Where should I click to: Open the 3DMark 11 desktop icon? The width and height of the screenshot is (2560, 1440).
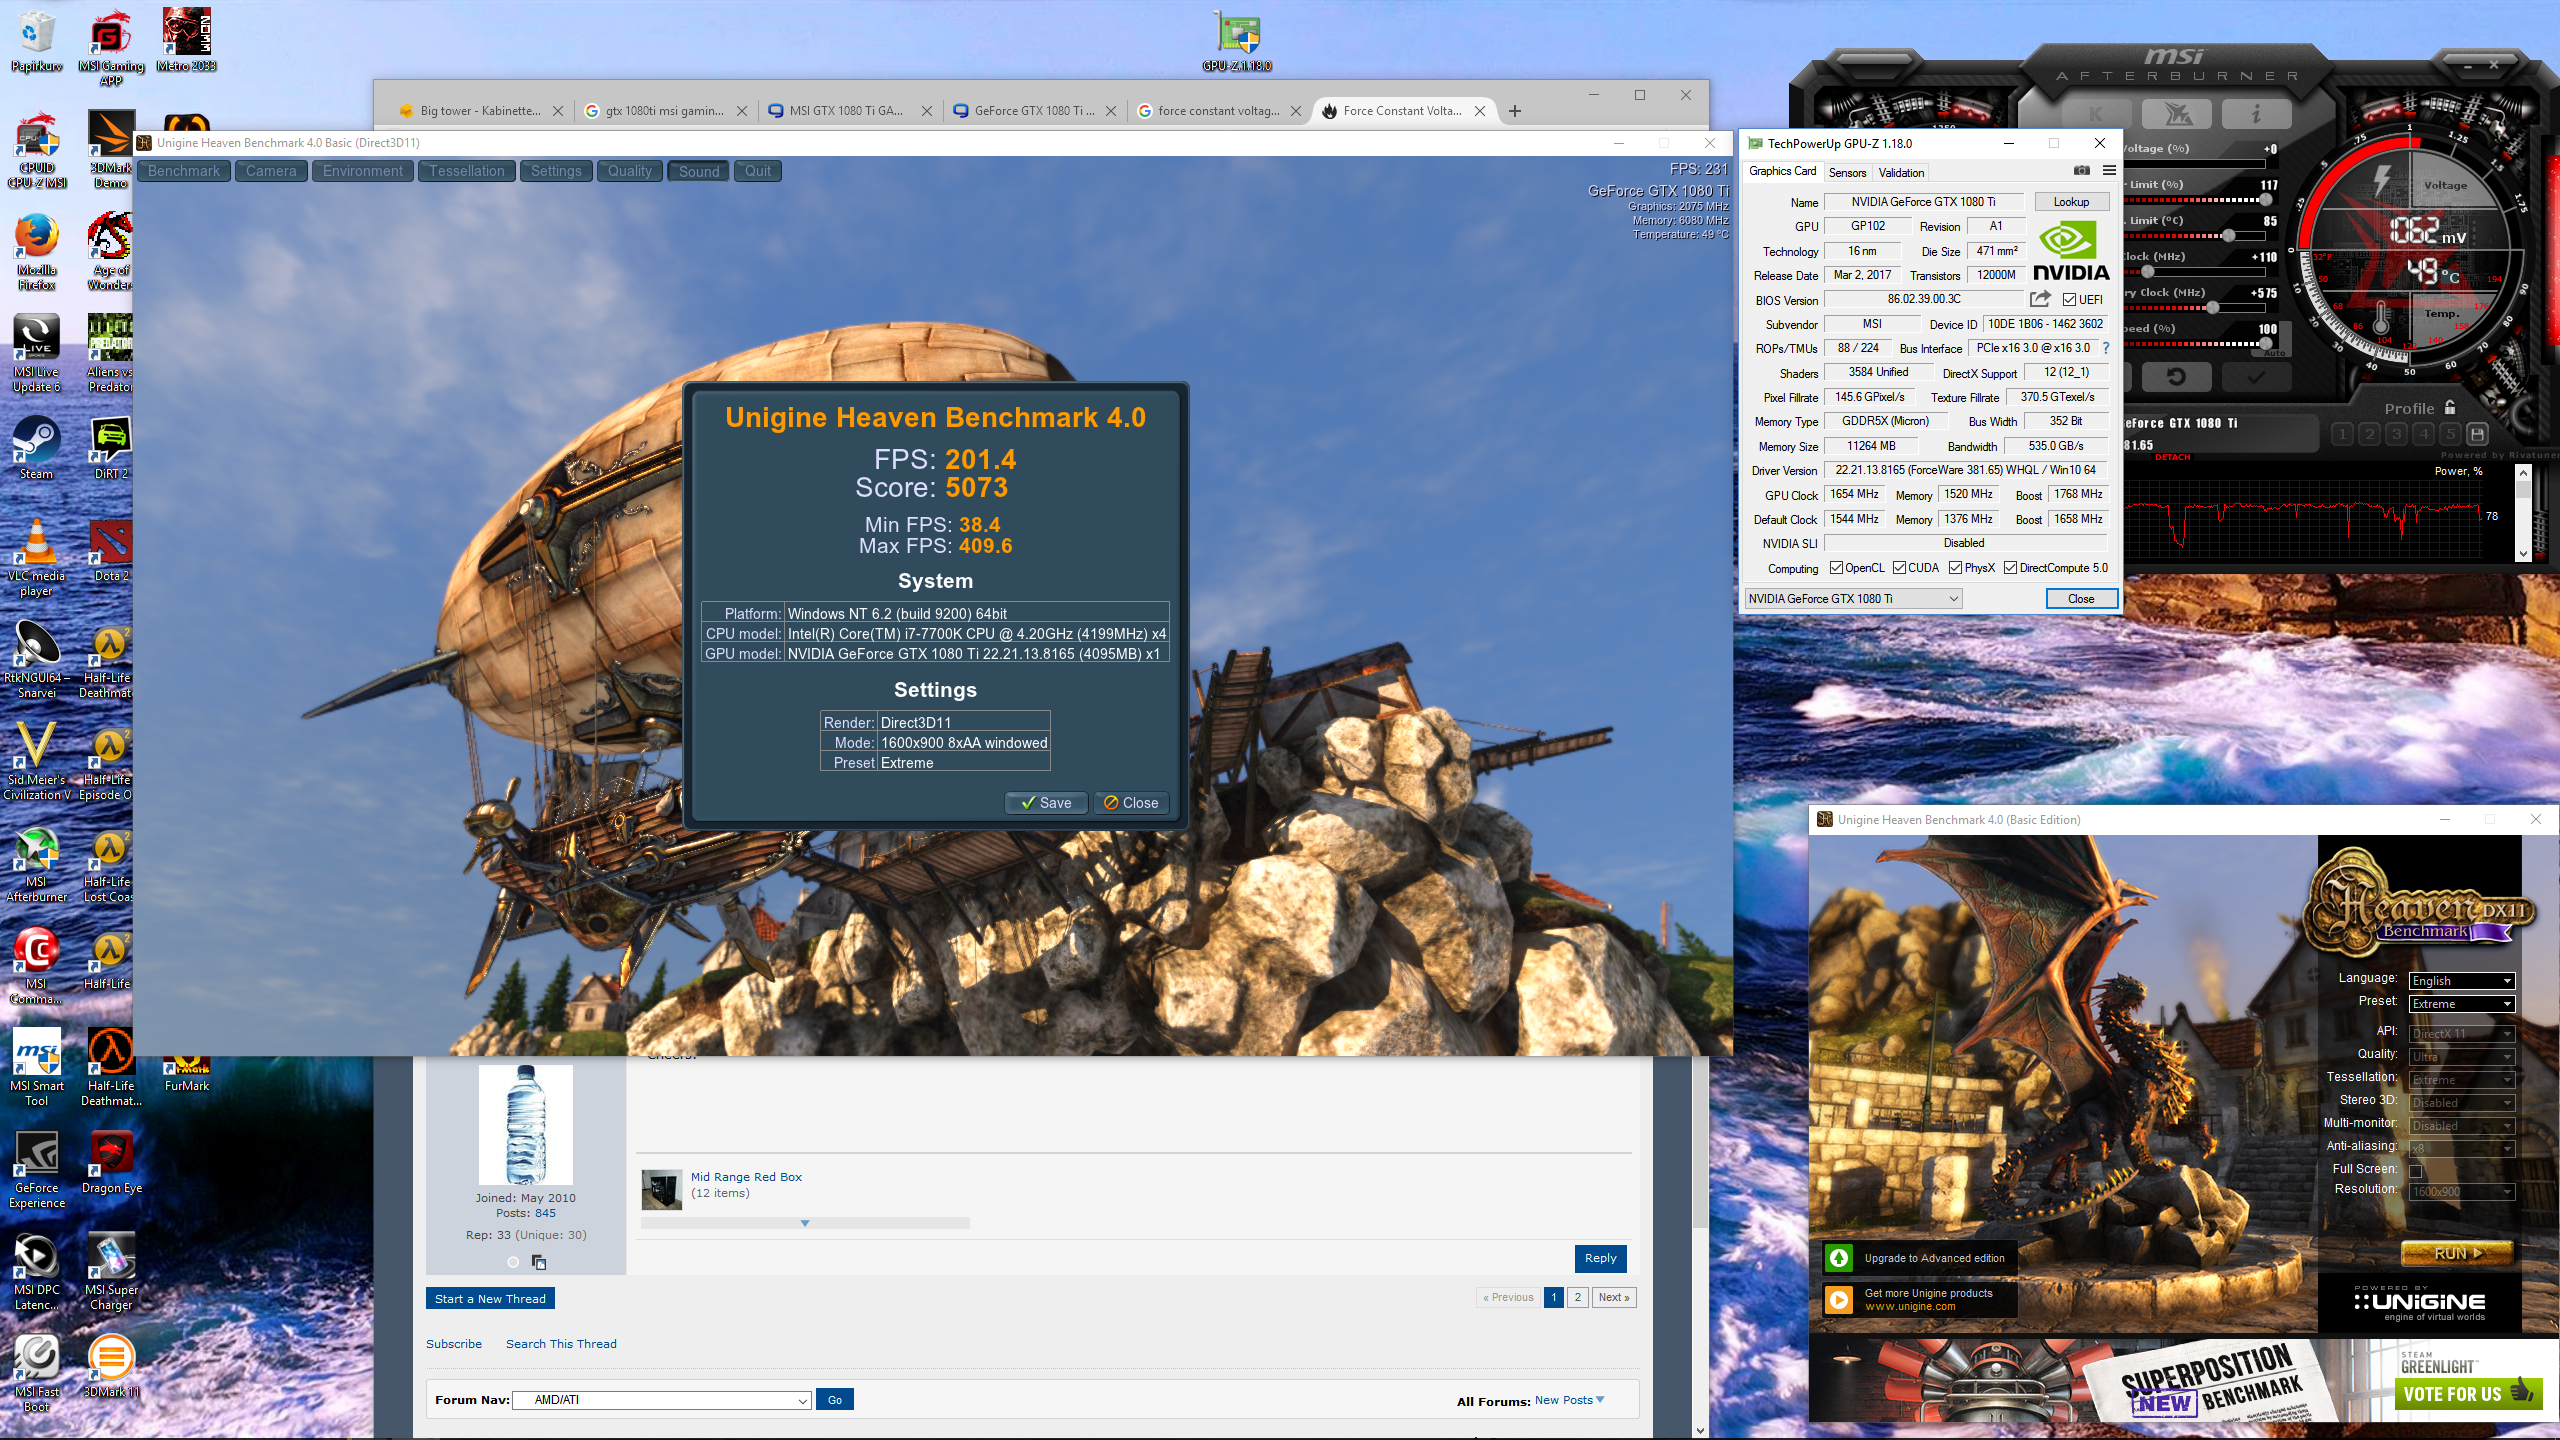coord(111,1366)
